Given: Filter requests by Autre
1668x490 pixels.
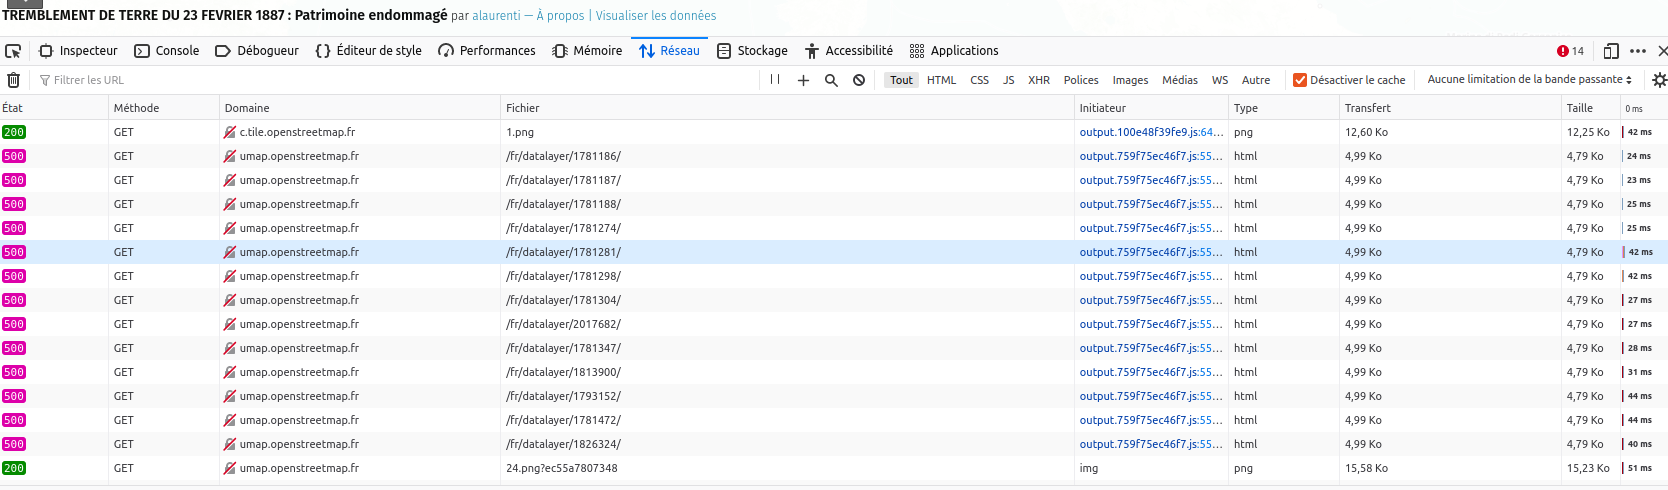Looking at the screenshot, I should coord(1256,80).
